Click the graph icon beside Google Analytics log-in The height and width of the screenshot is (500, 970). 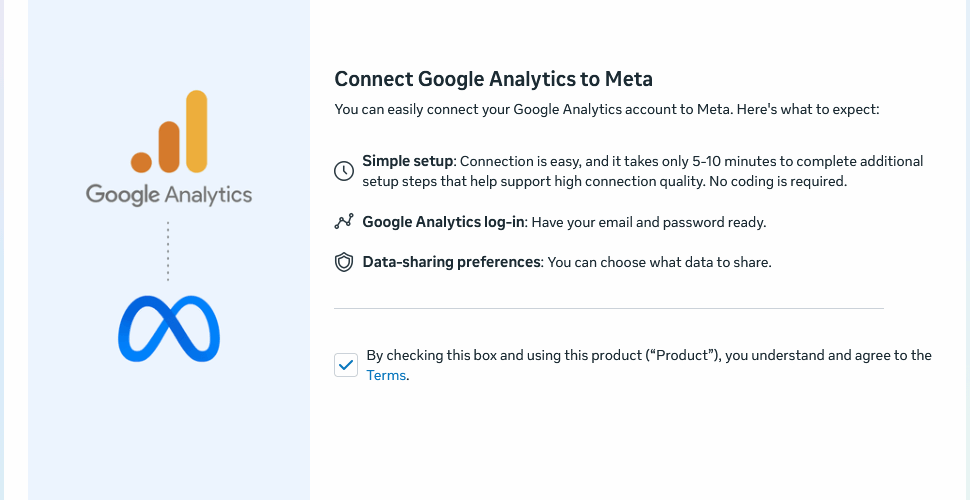pyautogui.click(x=344, y=222)
